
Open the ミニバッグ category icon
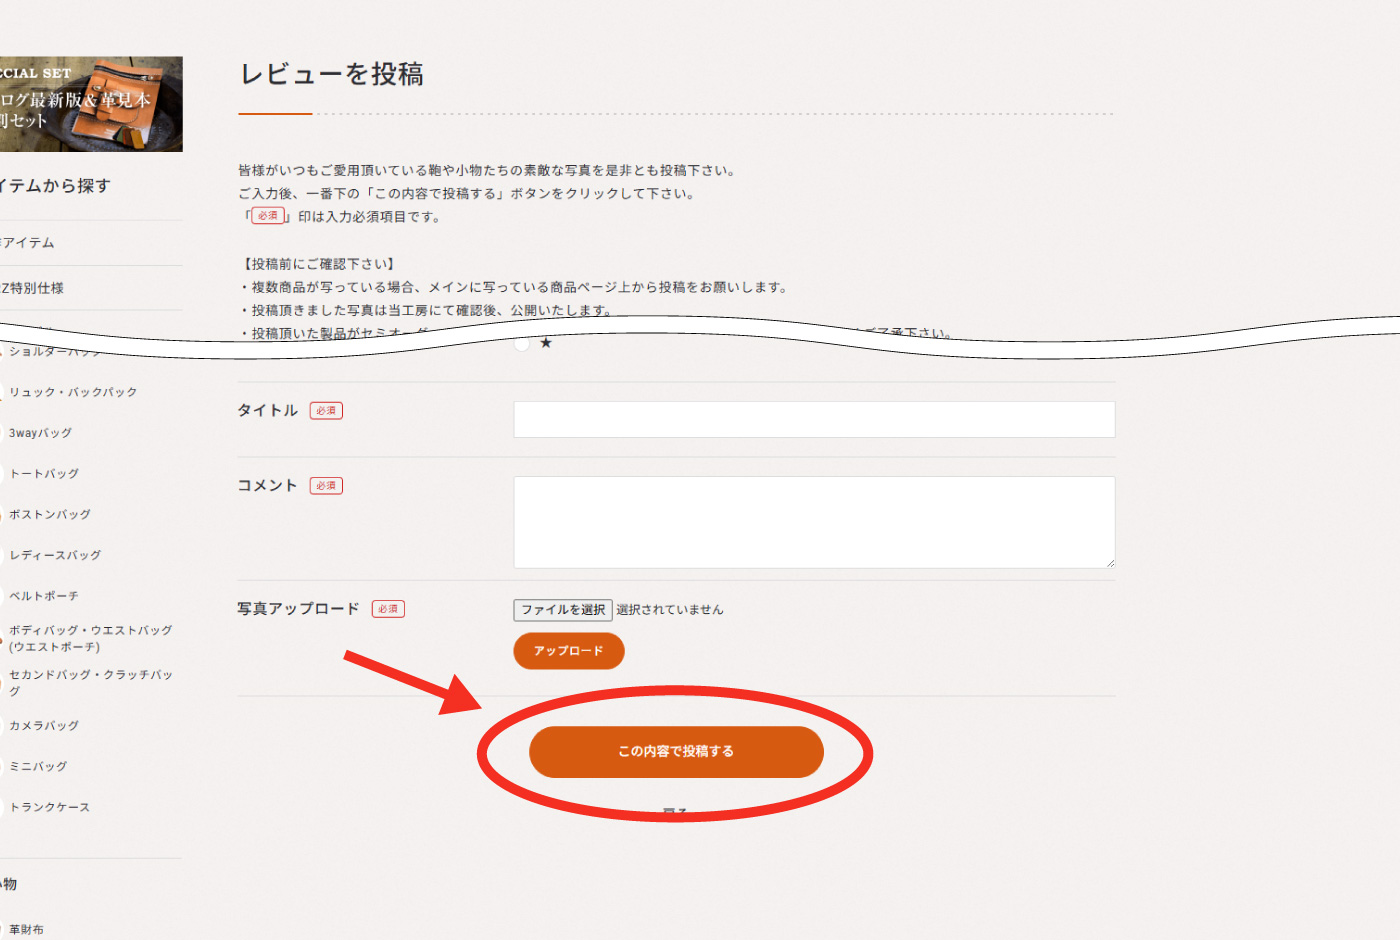(3, 766)
